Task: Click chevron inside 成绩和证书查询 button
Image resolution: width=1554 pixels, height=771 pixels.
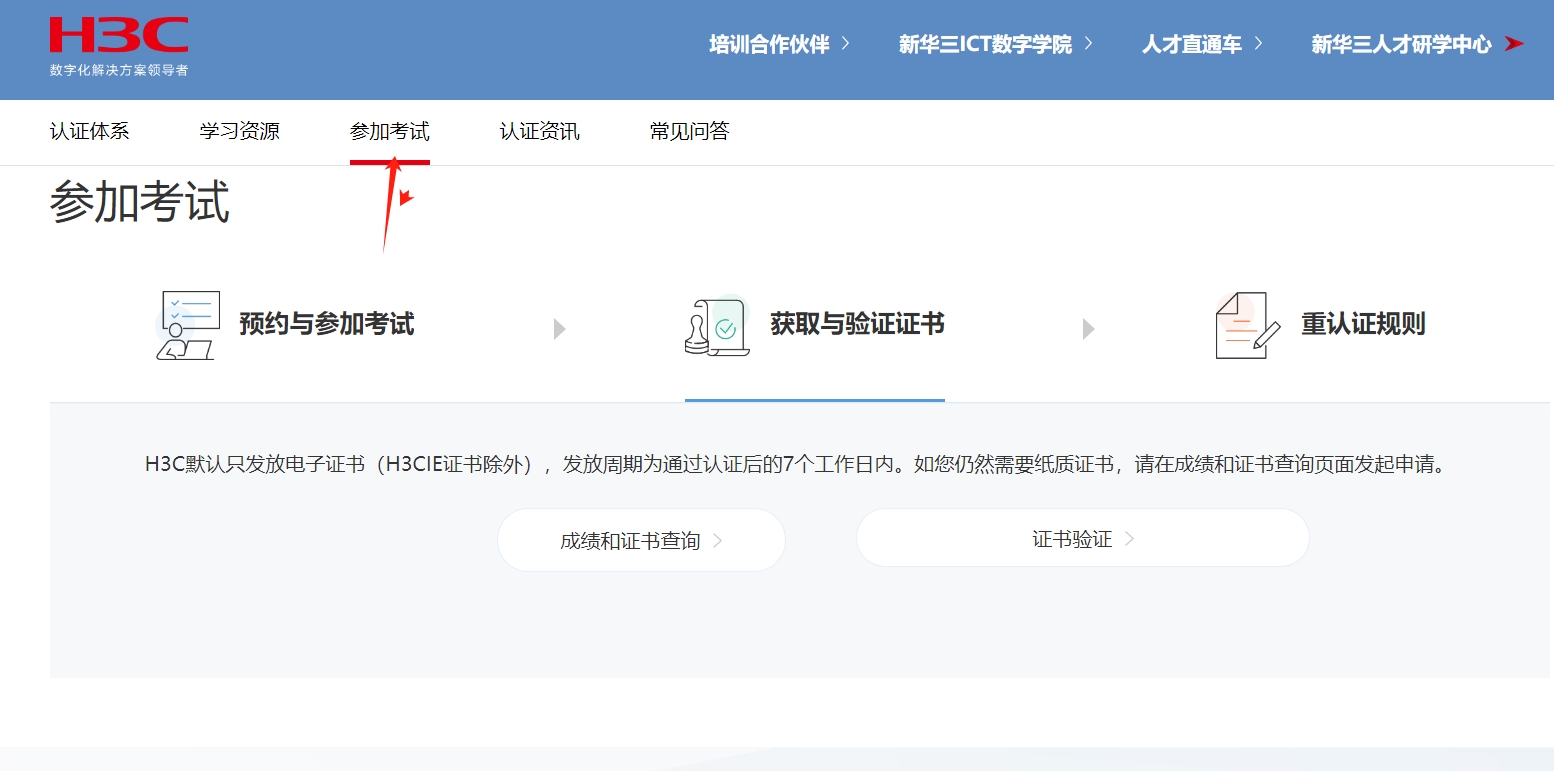Action: (x=717, y=541)
